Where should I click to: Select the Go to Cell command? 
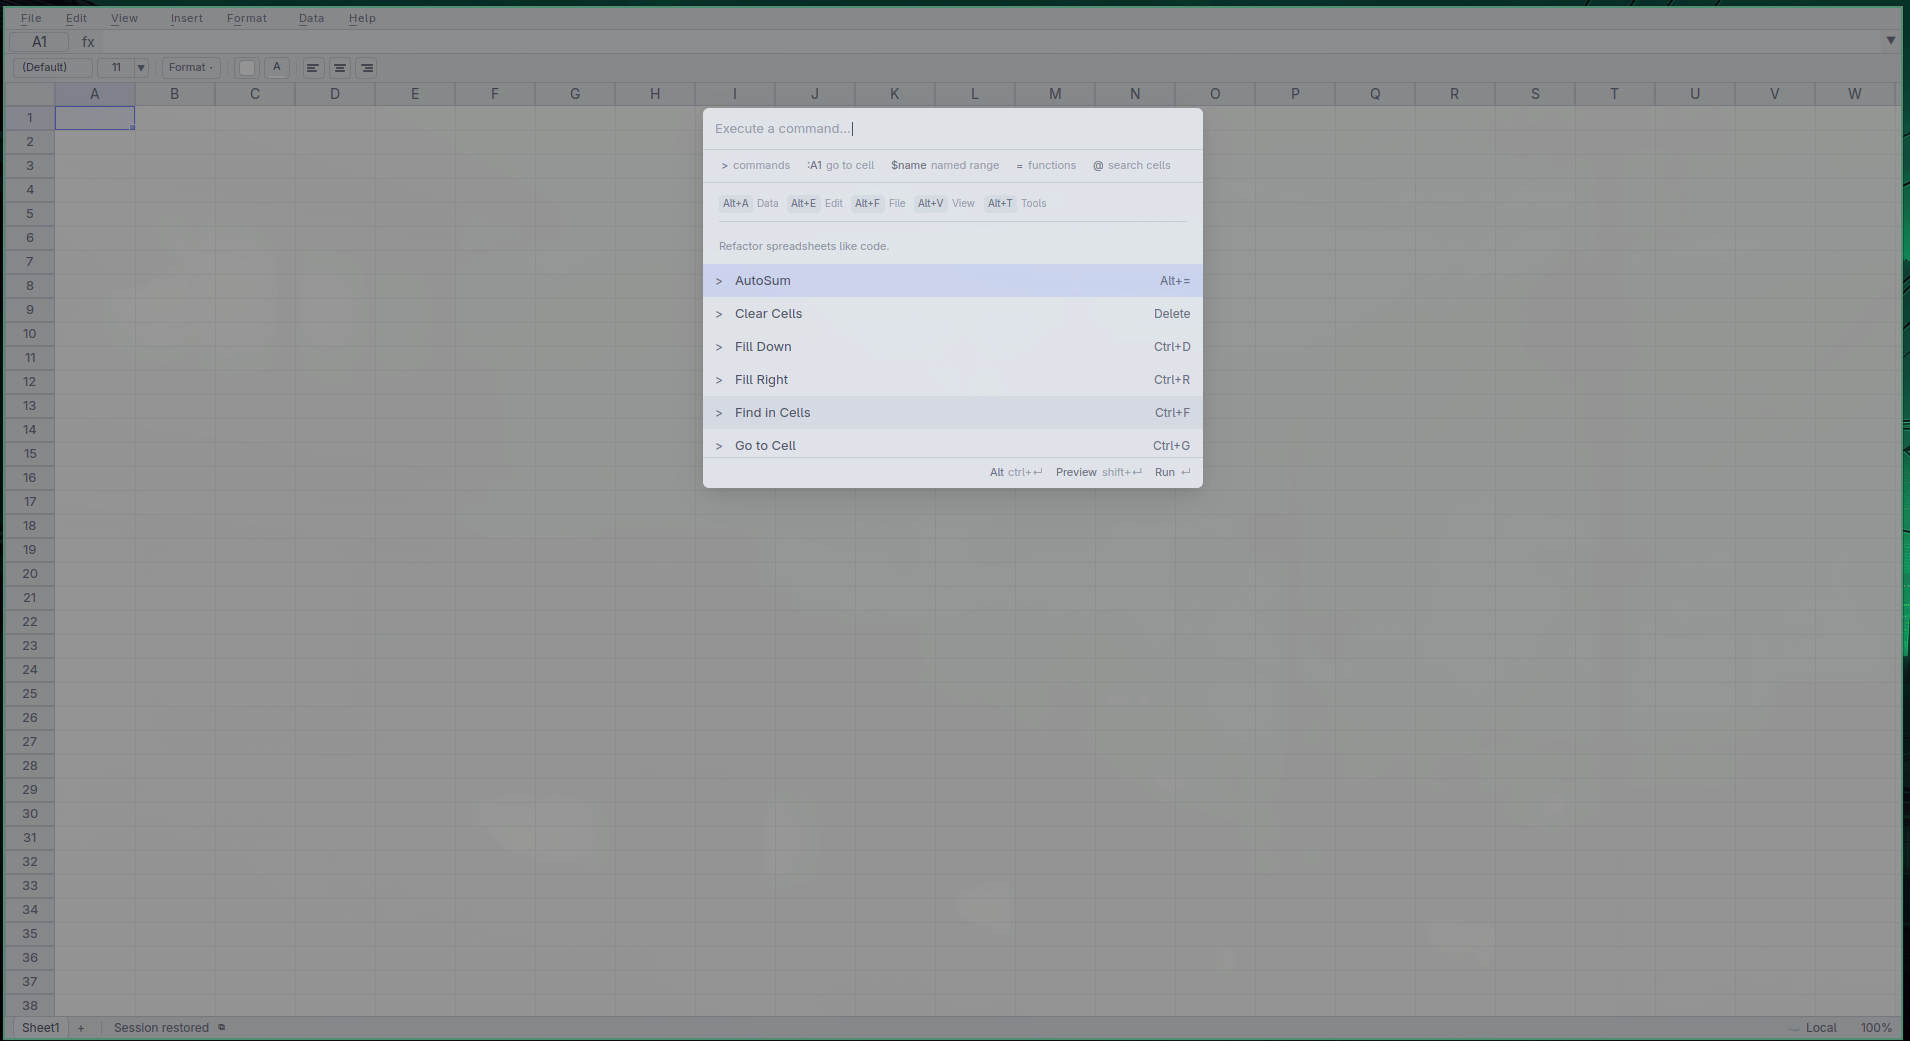952,444
